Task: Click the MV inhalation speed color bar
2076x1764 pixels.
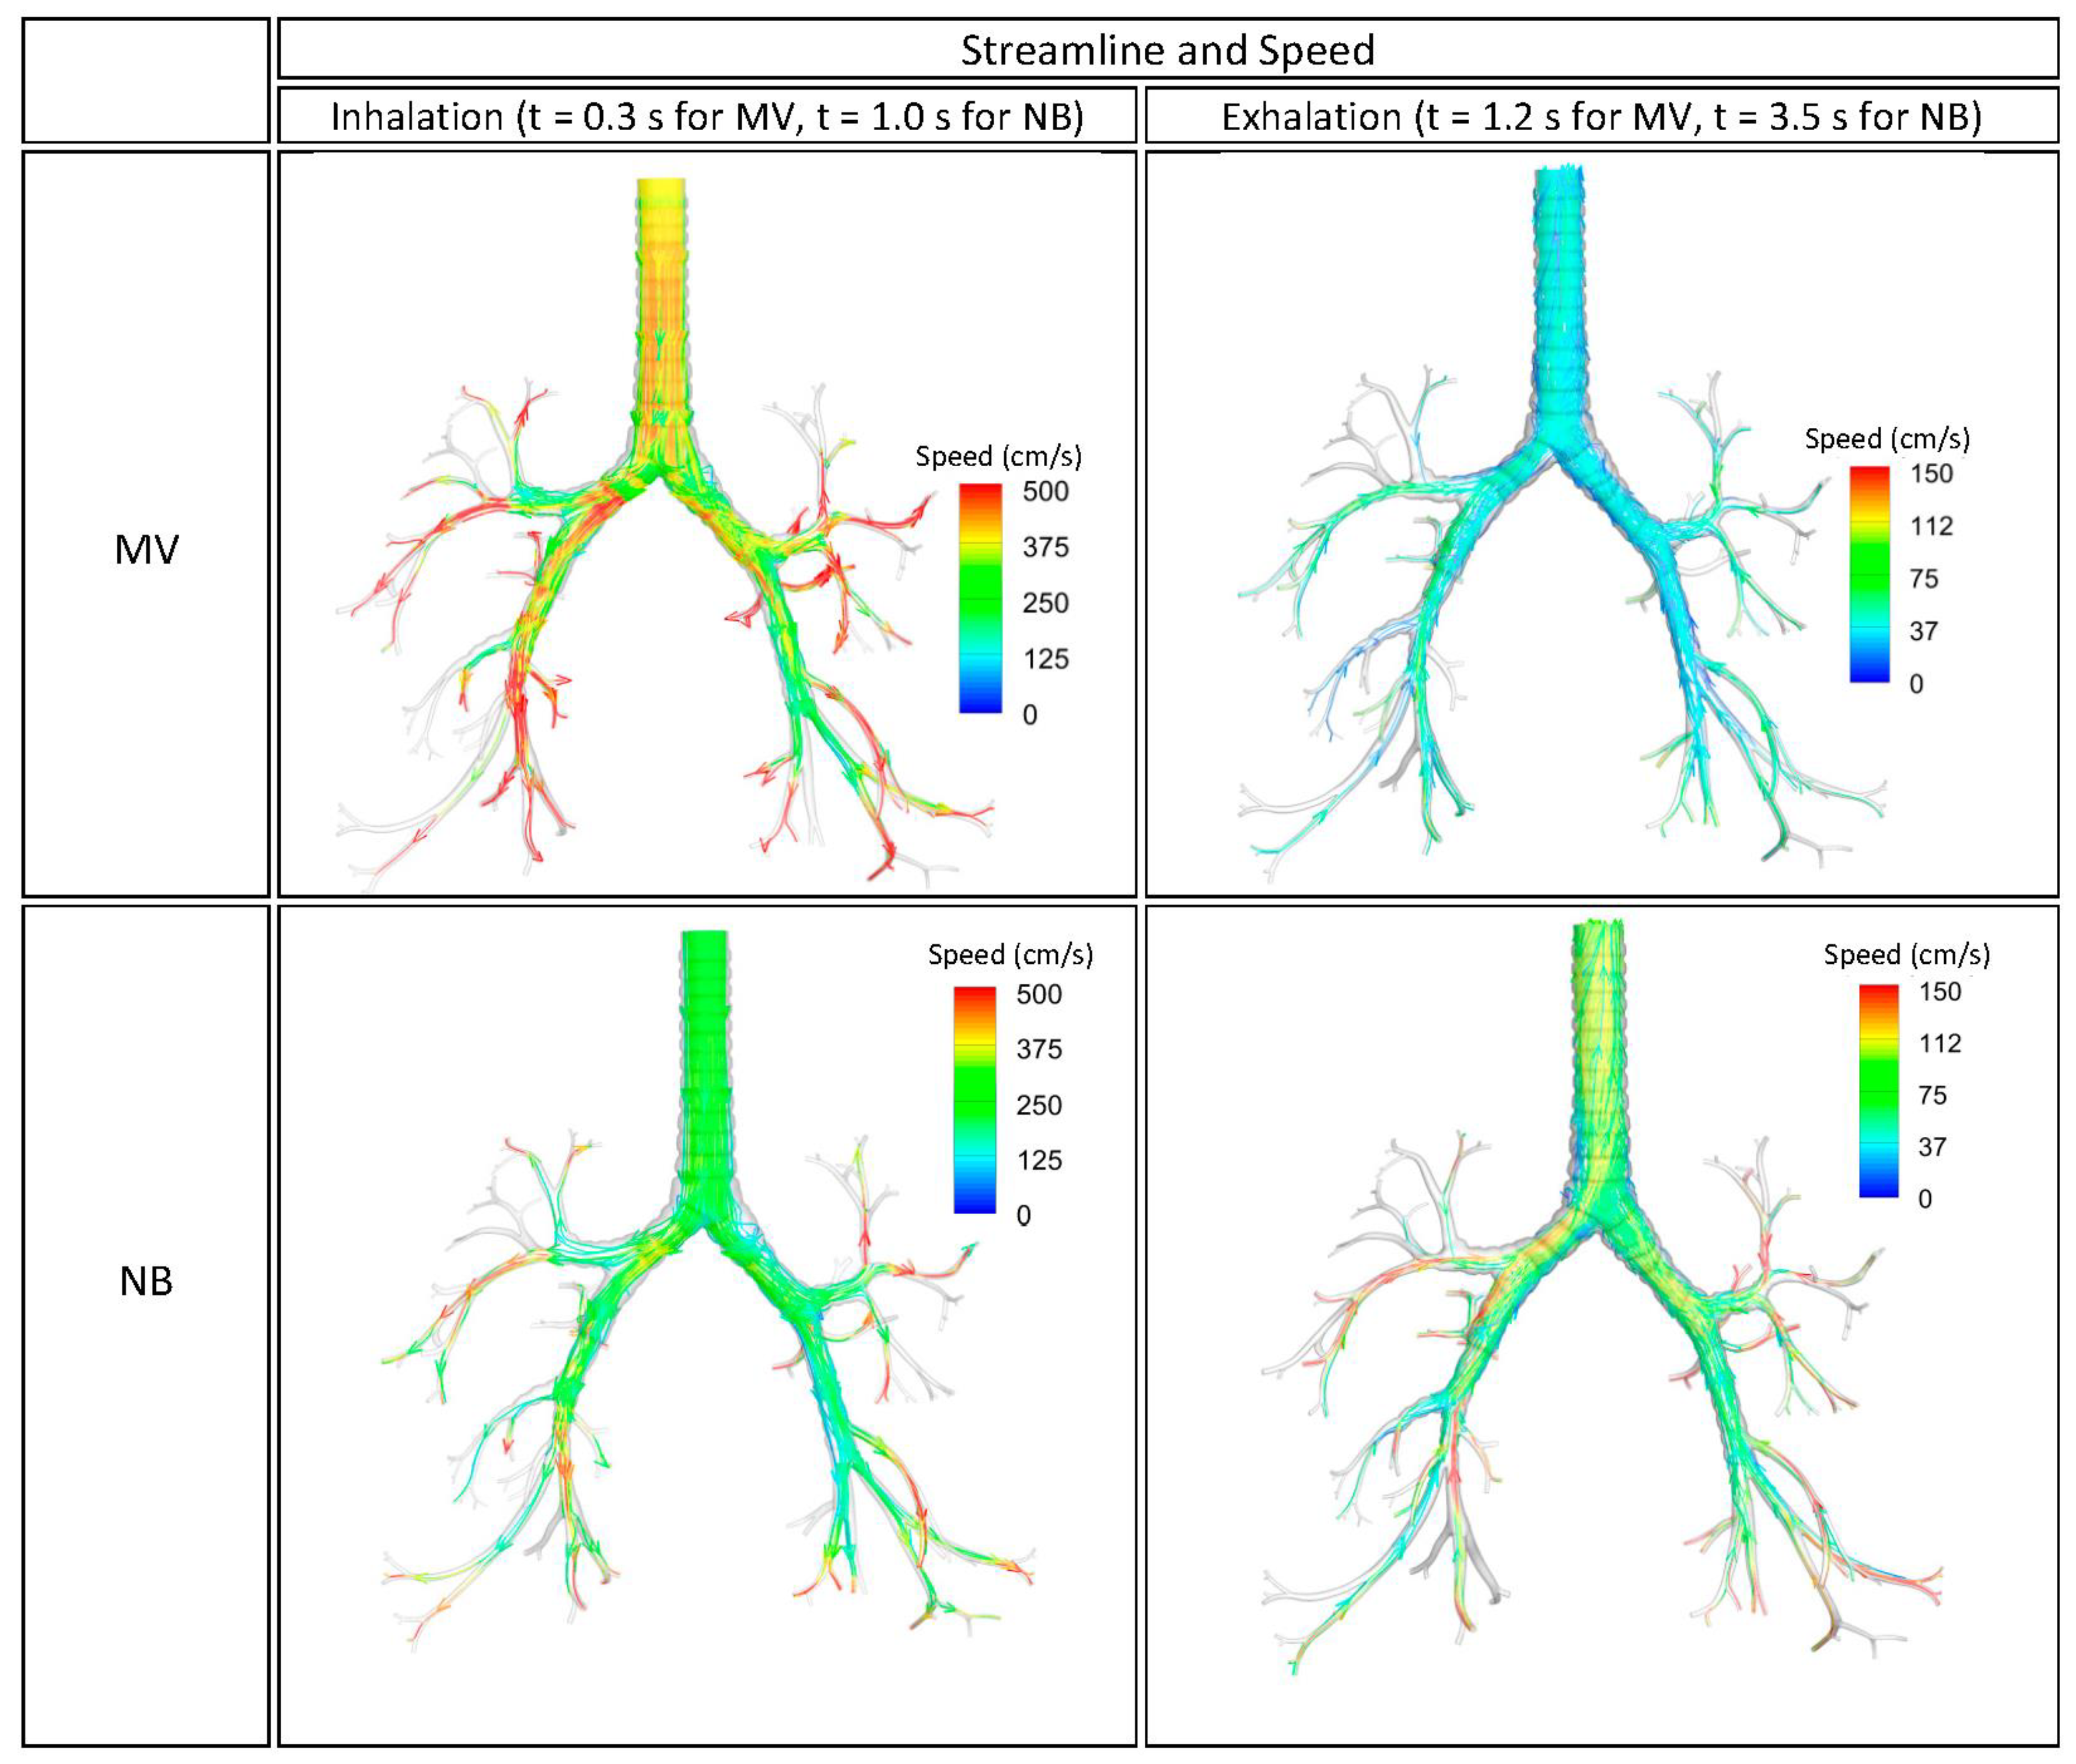Action: [x=980, y=598]
